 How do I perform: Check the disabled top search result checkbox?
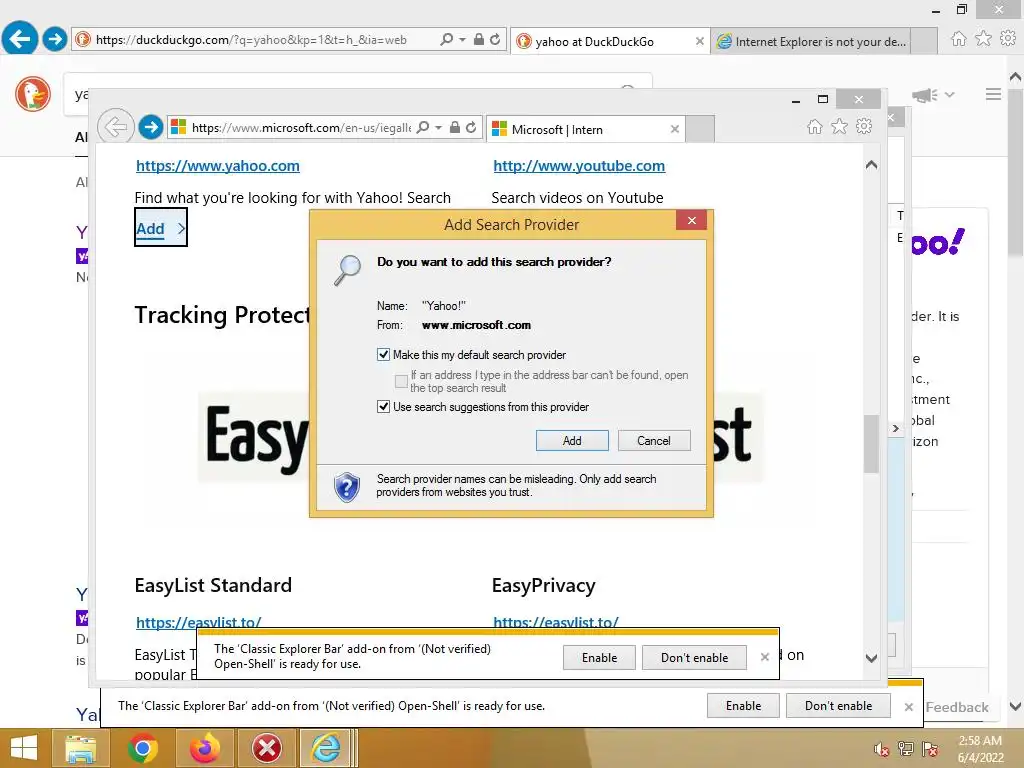[402, 381]
